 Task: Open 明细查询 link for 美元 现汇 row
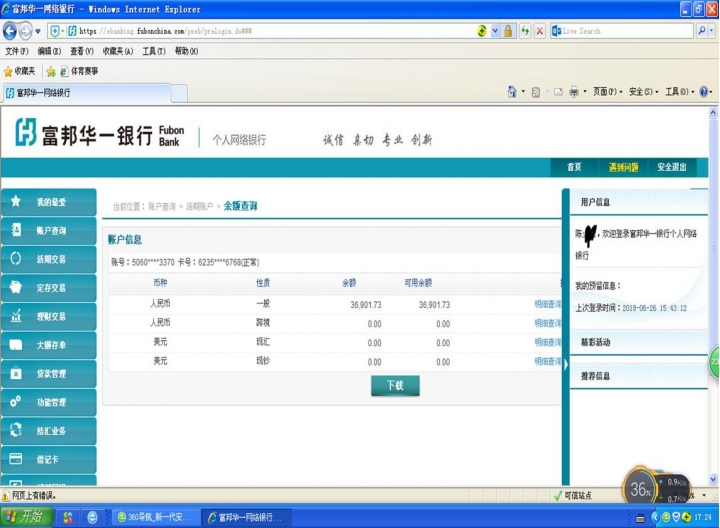click(548, 343)
